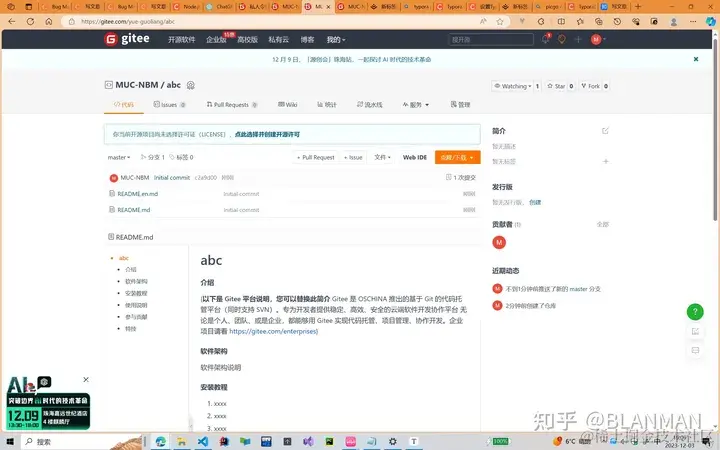Open Visual Studio Code from taskbar
Screen dimensions: 720x450
(202, 442)
